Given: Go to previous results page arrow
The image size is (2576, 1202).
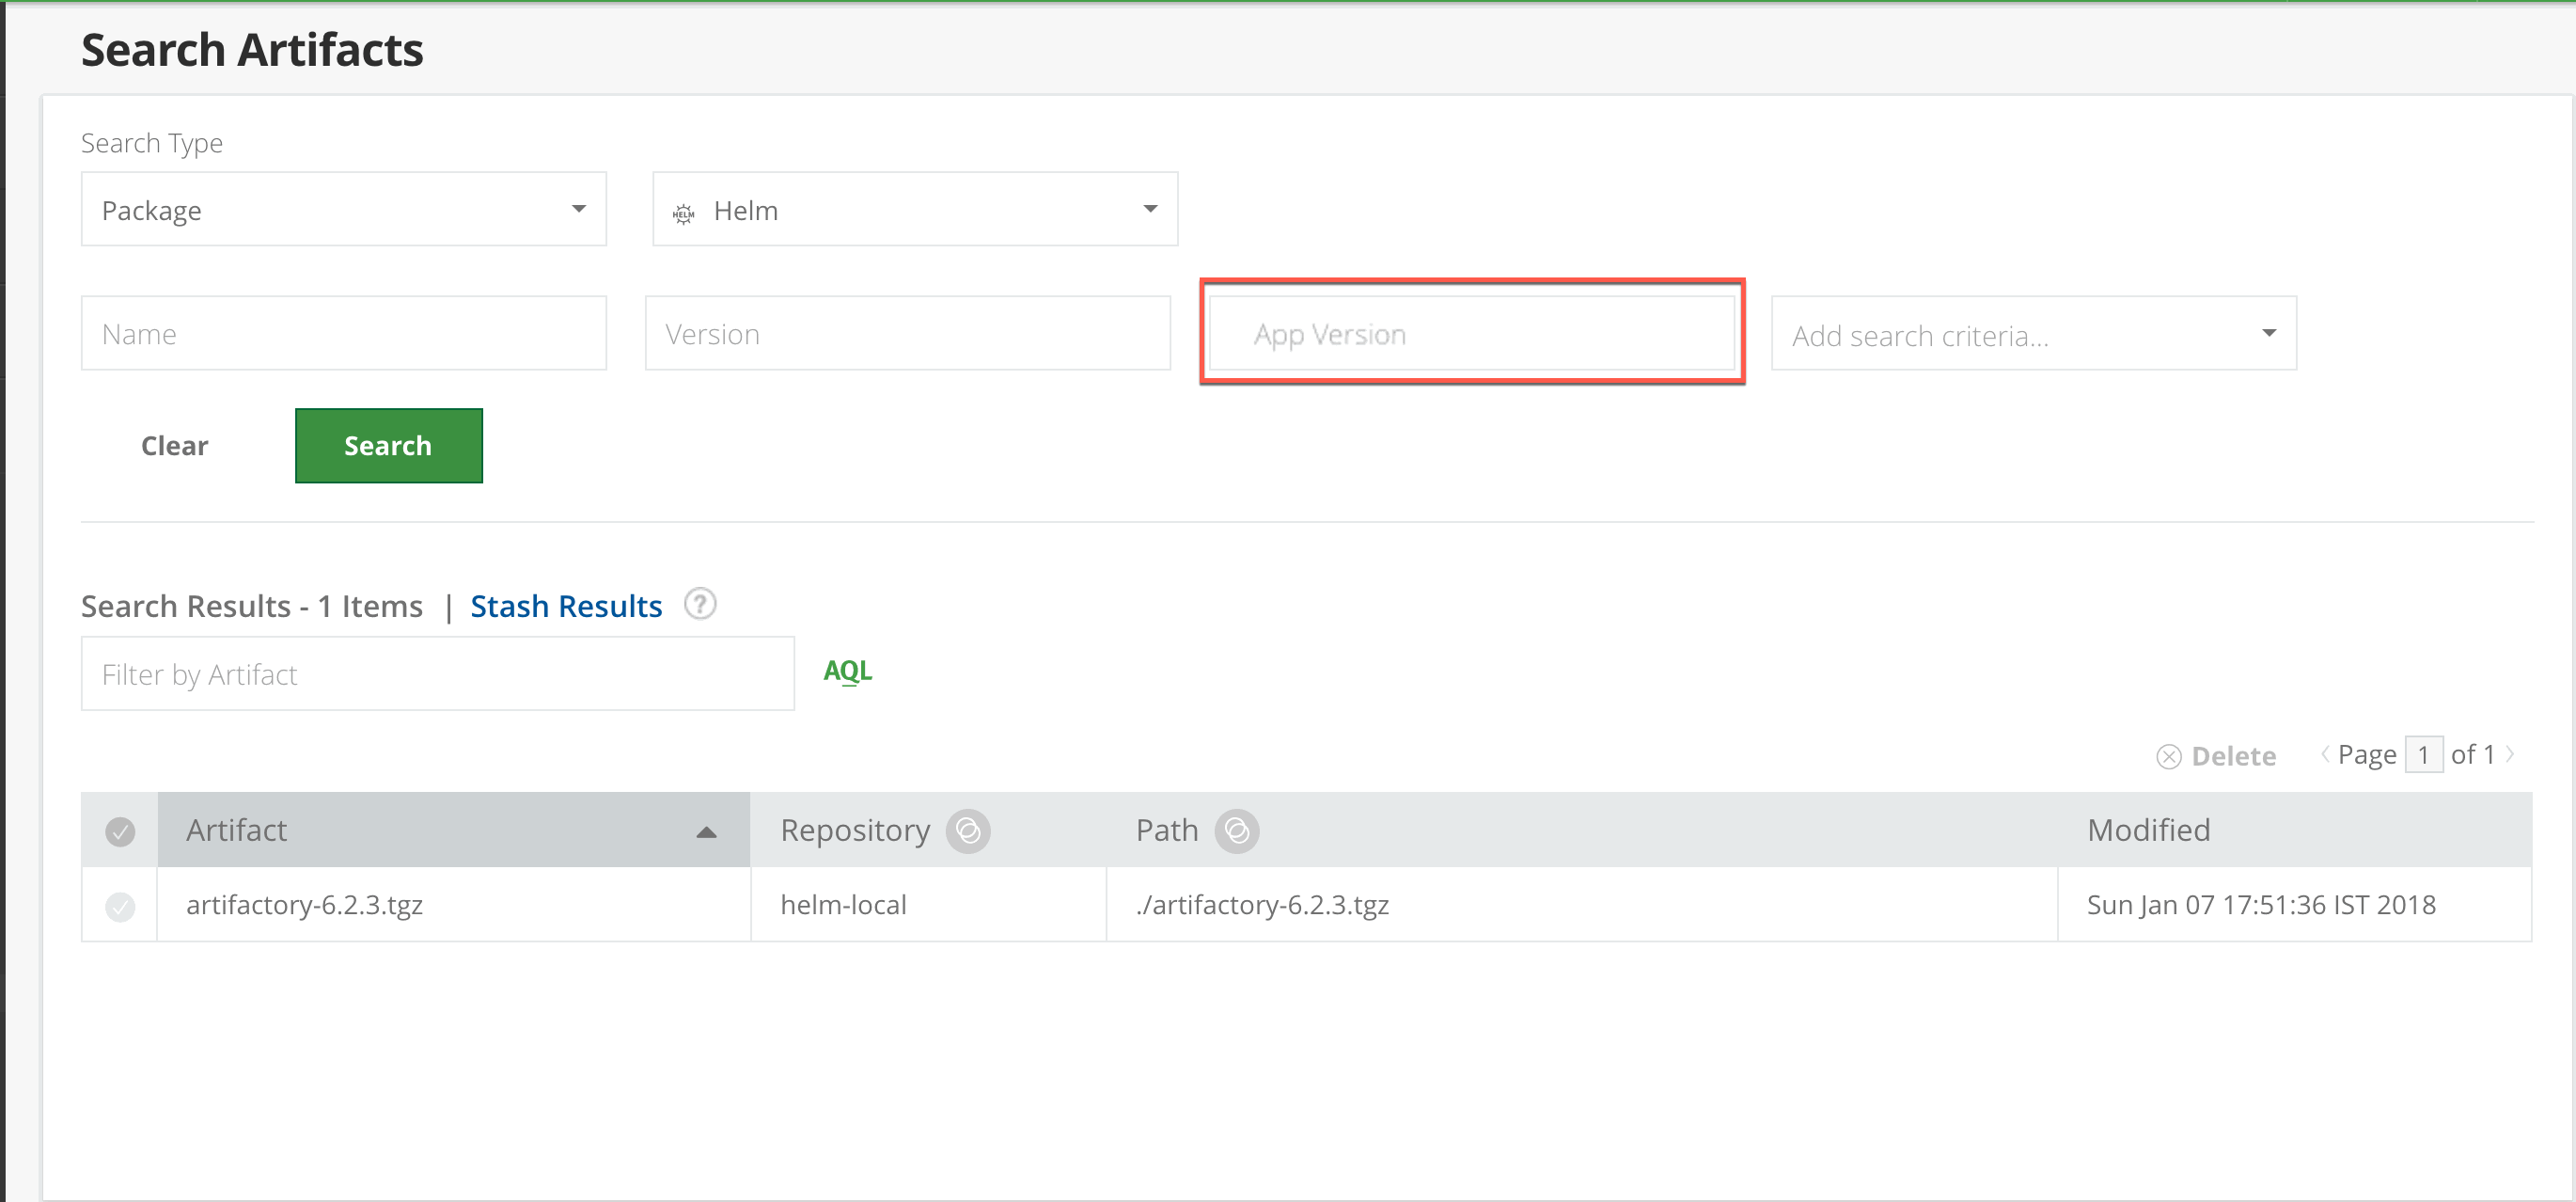Looking at the screenshot, I should click(x=2324, y=754).
